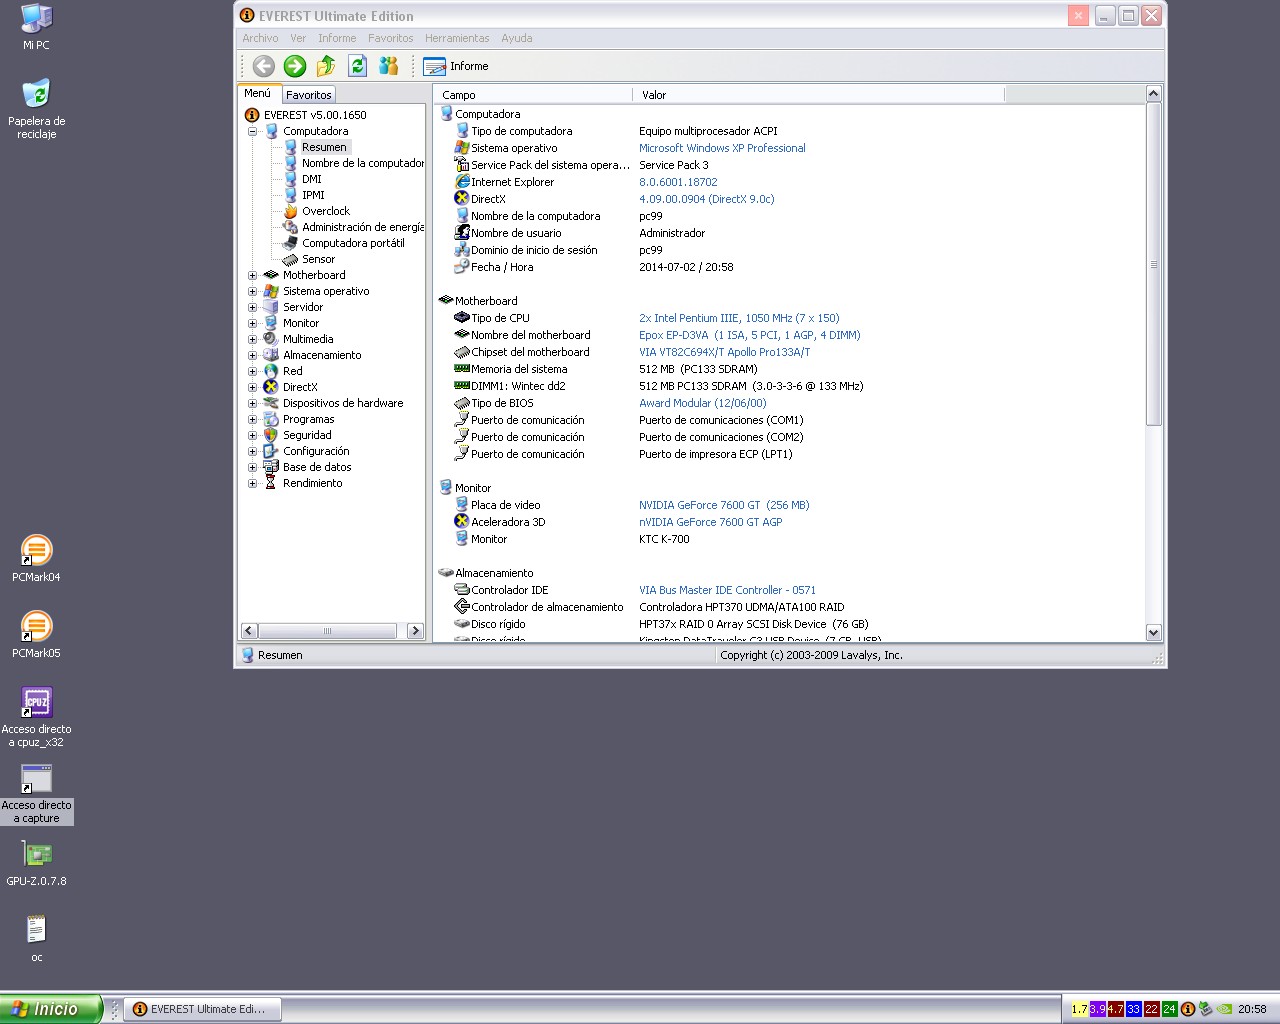Switch to the Menú tab
This screenshot has width=1280, height=1024.
[258, 93]
